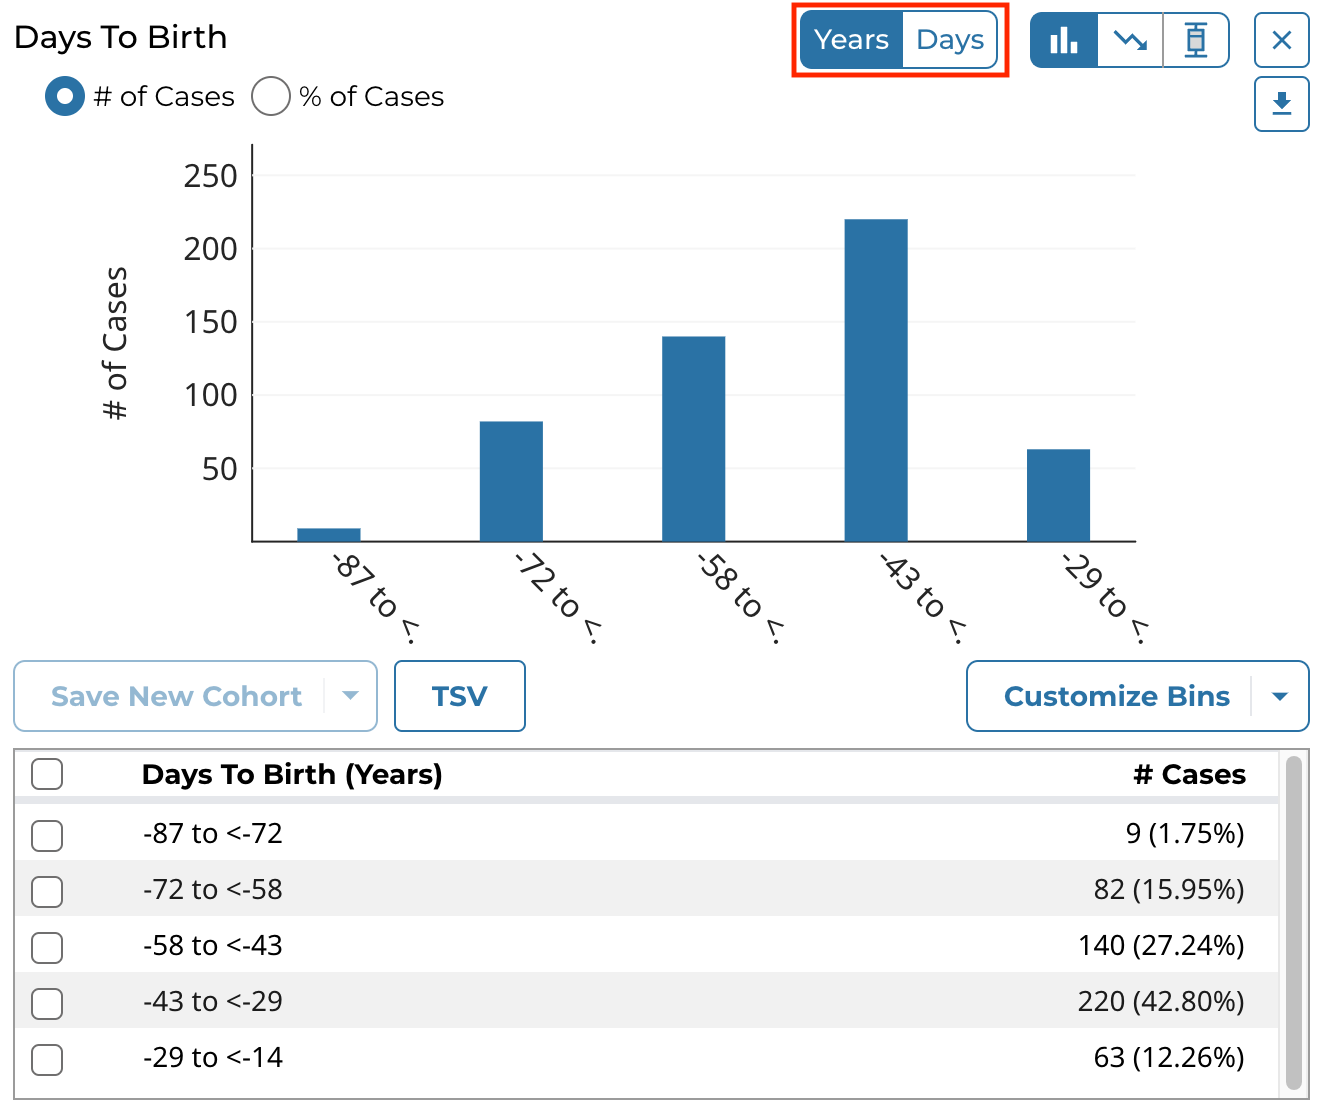Image resolution: width=1322 pixels, height=1114 pixels.
Task: Select the -29 to <-14 row checkbox
Action: (47, 1059)
